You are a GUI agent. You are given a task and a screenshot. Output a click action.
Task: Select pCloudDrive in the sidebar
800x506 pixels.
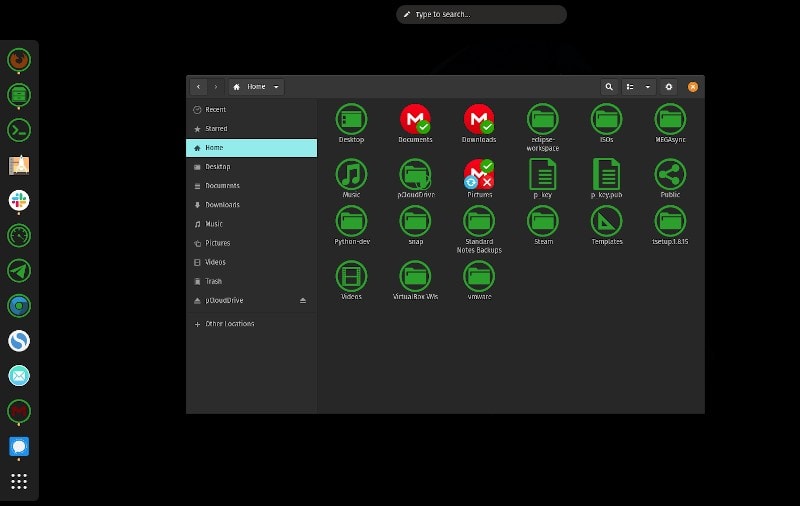(252, 300)
